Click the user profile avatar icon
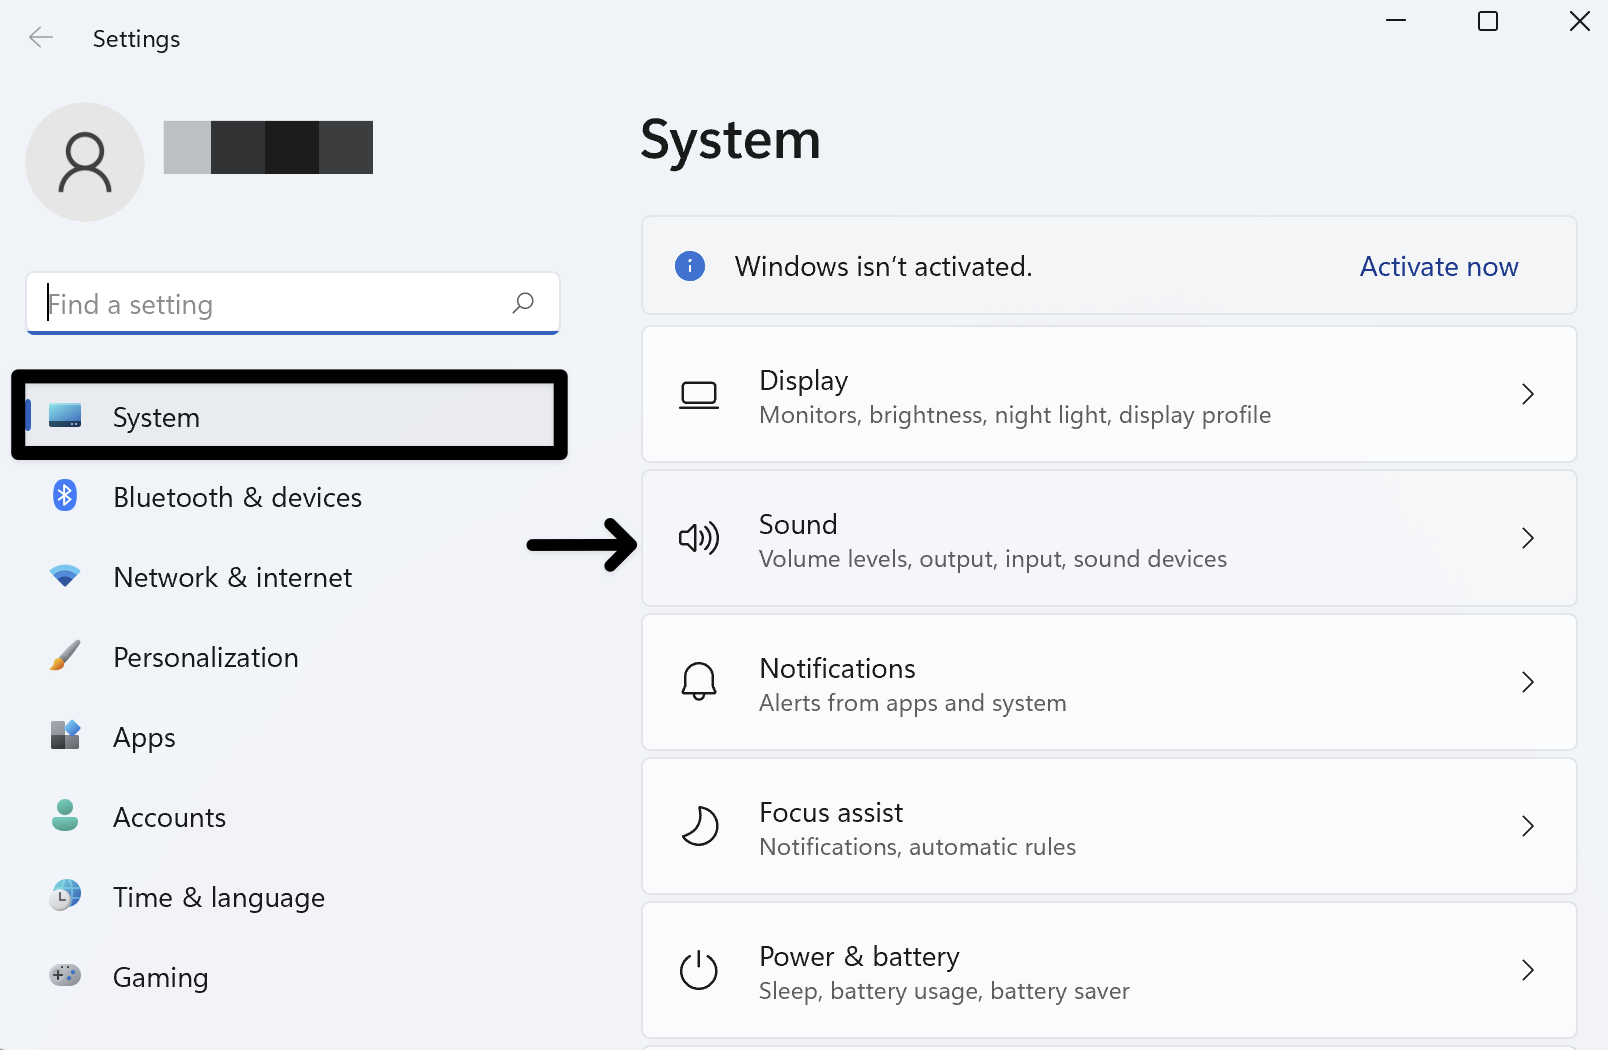The height and width of the screenshot is (1050, 1608). pyautogui.click(x=85, y=162)
